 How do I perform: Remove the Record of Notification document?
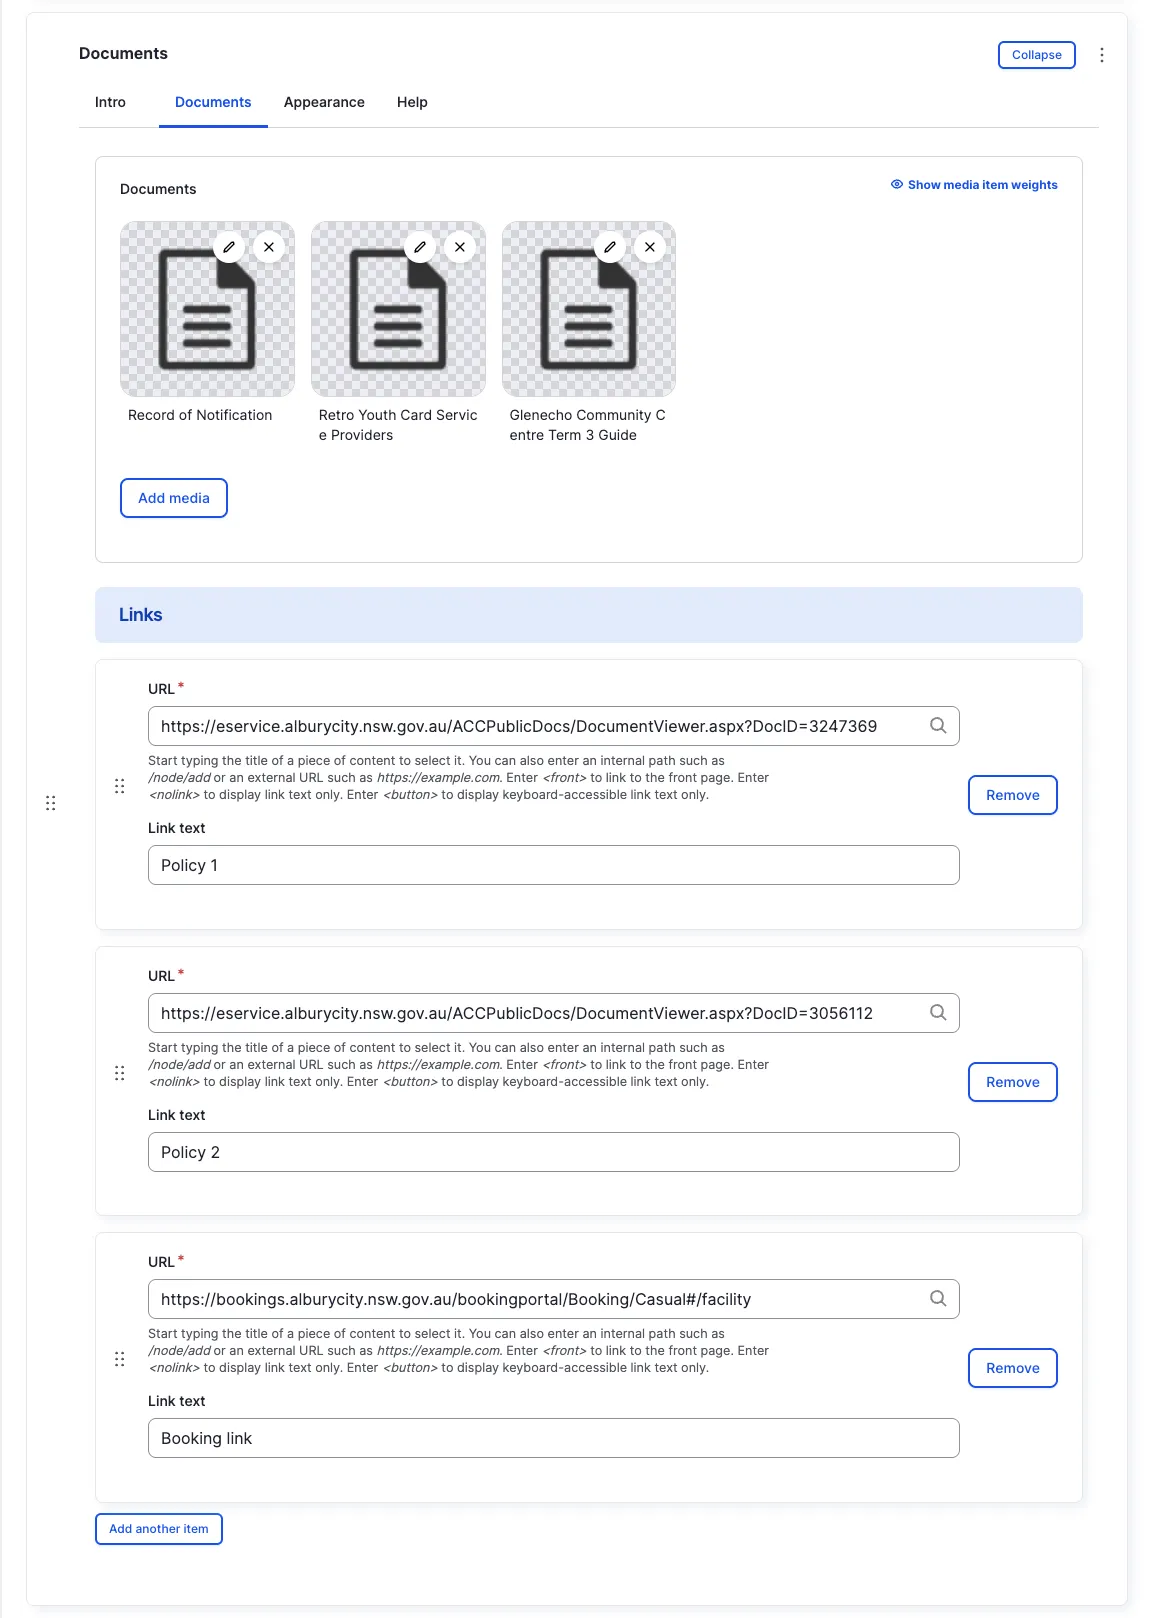coord(269,247)
